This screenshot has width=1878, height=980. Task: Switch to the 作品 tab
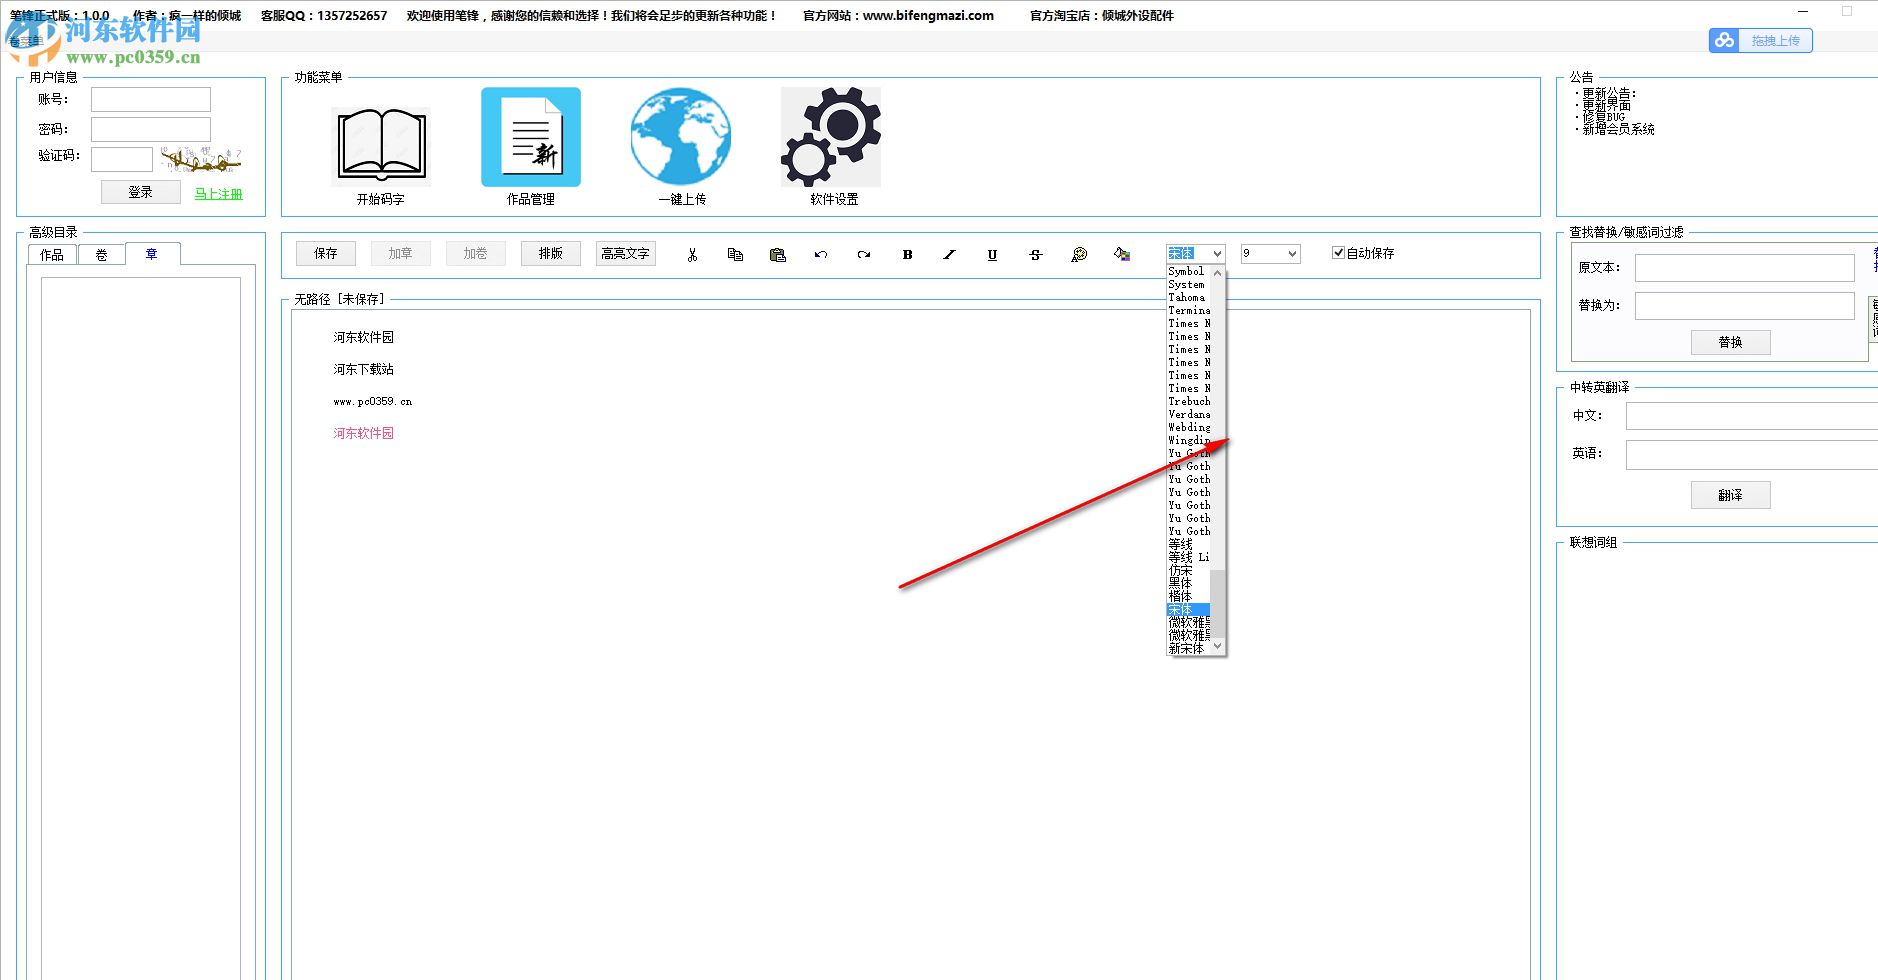[x=52, y=255]
